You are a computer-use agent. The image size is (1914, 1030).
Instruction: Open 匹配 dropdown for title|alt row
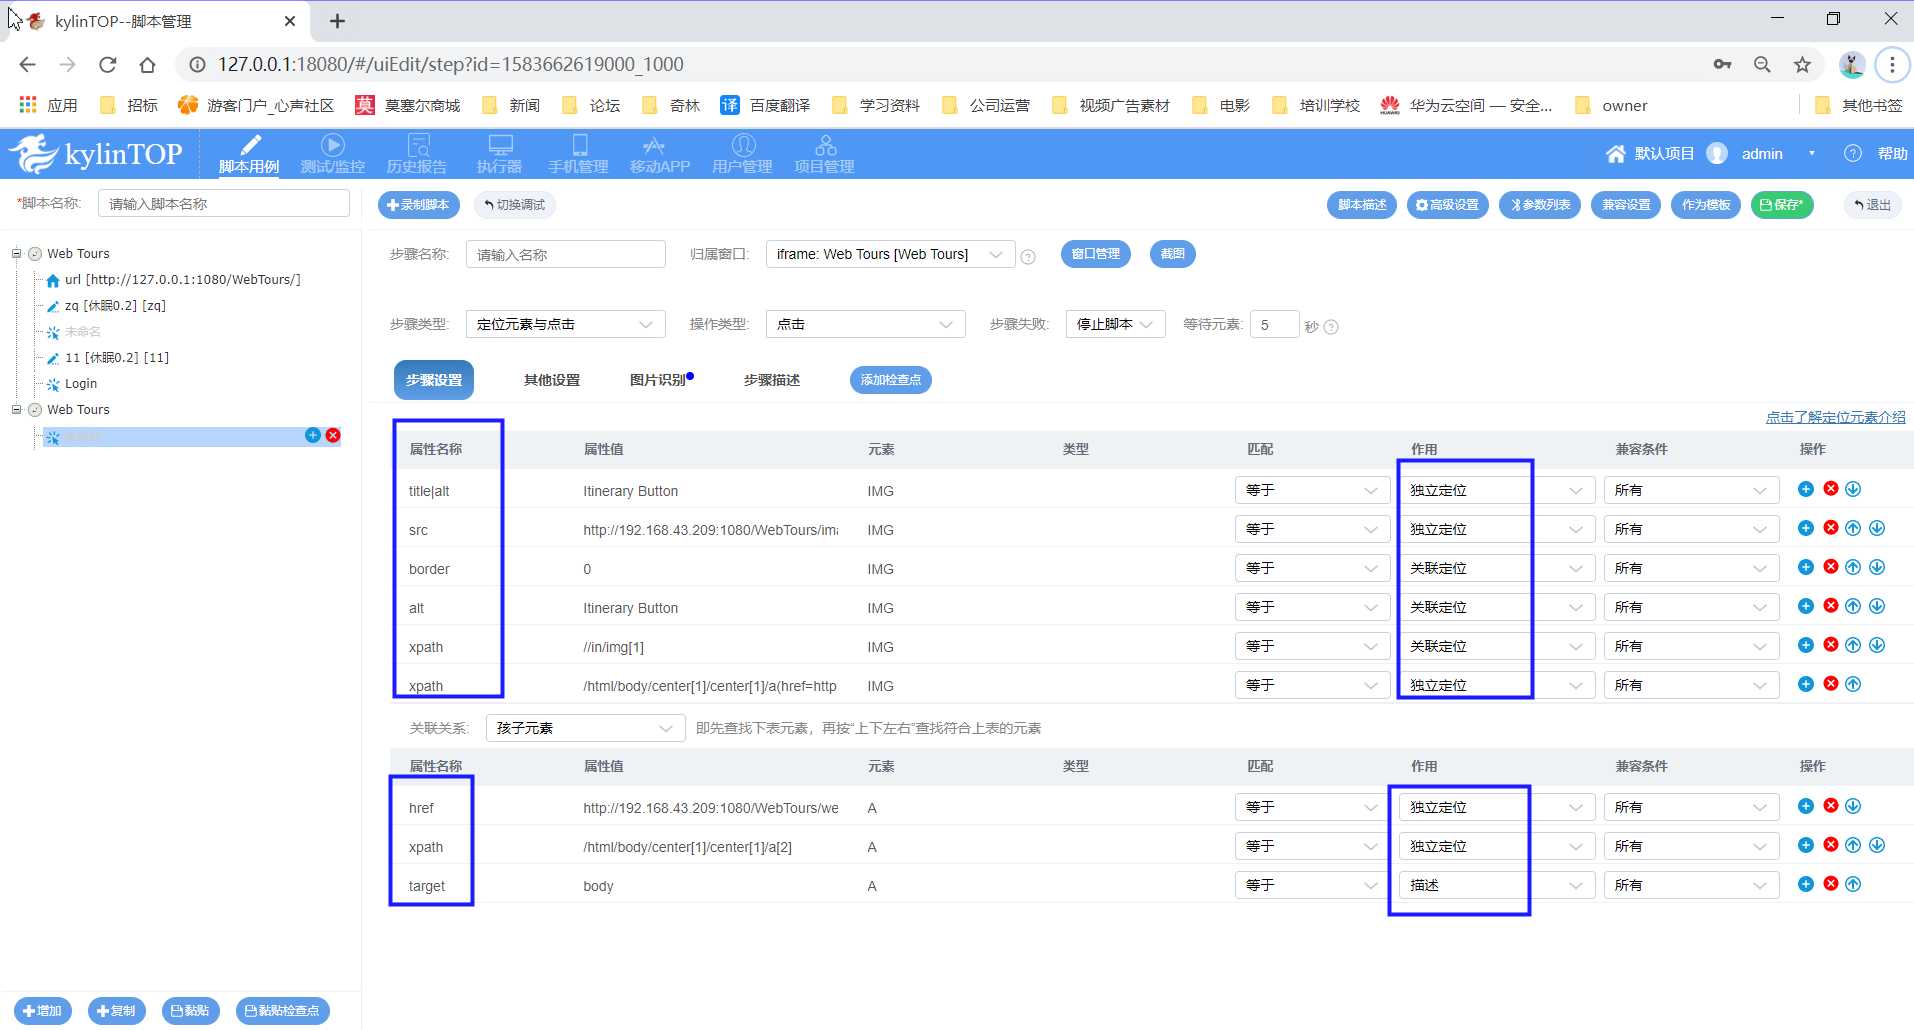(x=1312, y=490)
